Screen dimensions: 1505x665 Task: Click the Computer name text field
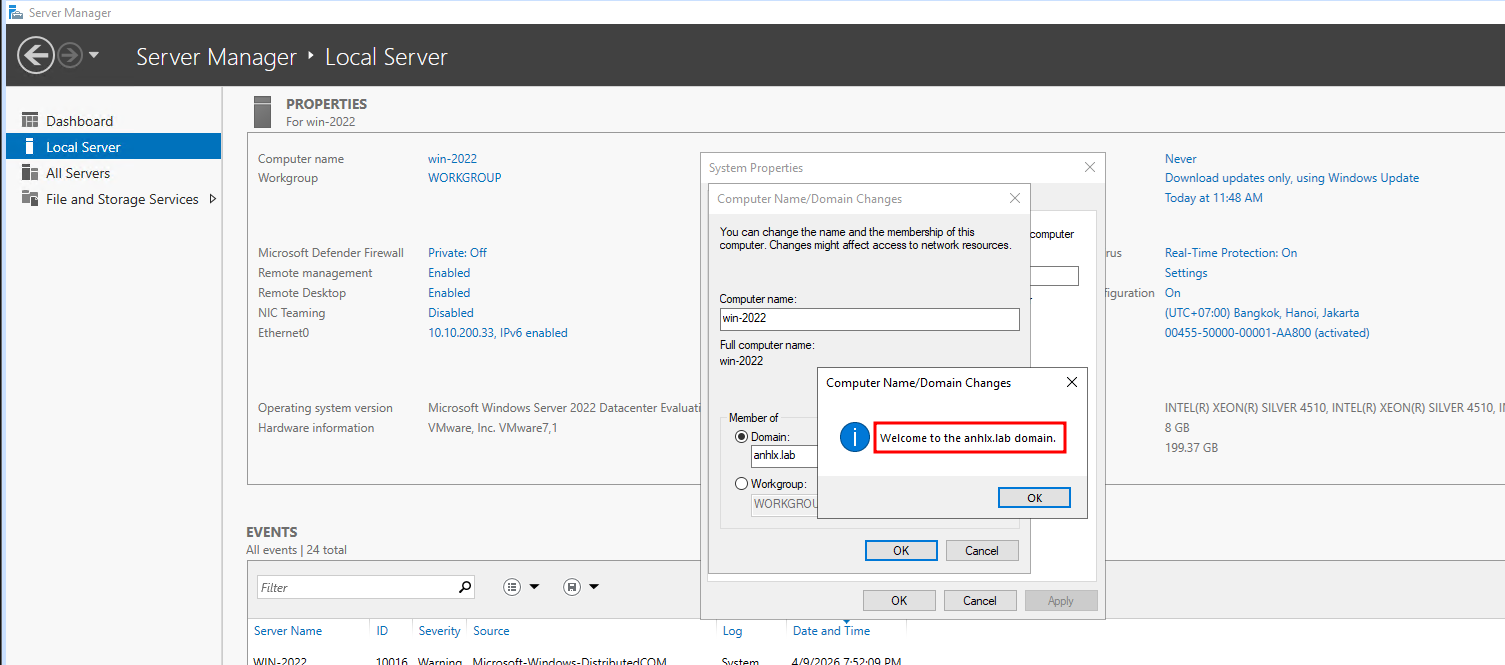(869, 319)
